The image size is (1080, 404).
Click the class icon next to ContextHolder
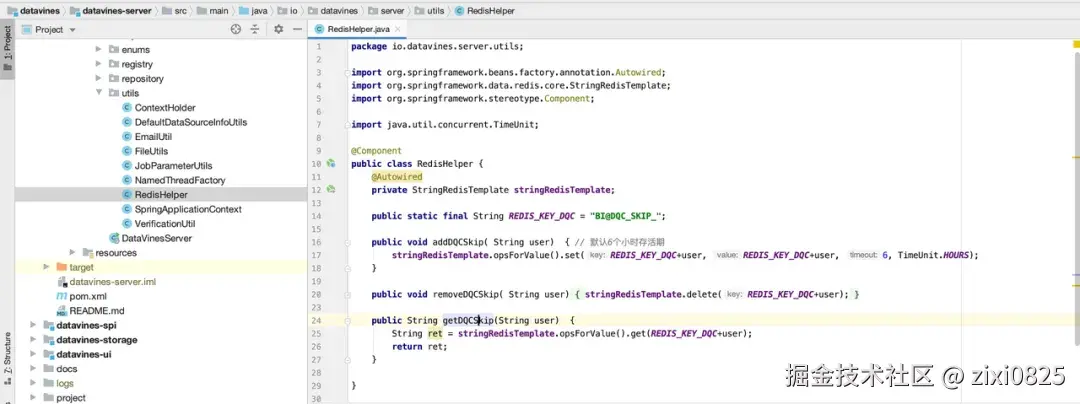point(127,107)
